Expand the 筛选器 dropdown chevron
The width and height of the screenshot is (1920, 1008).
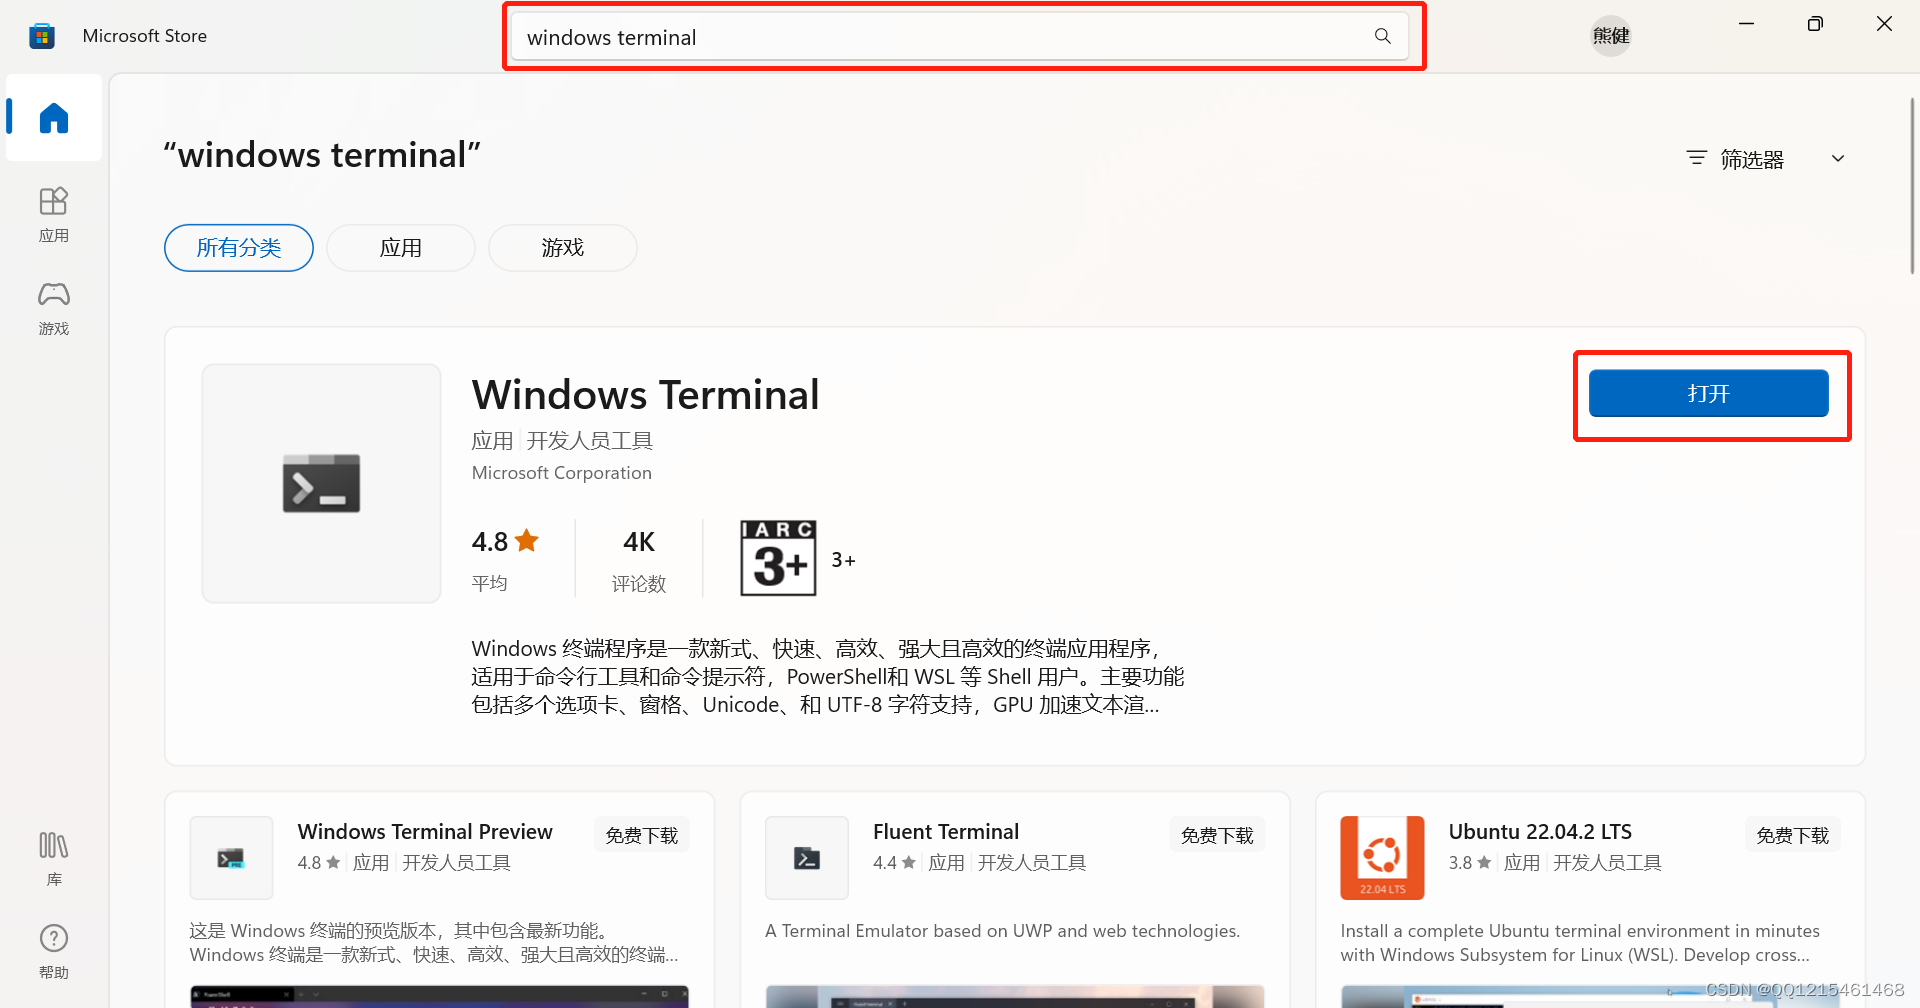(x=1838, y=158)
